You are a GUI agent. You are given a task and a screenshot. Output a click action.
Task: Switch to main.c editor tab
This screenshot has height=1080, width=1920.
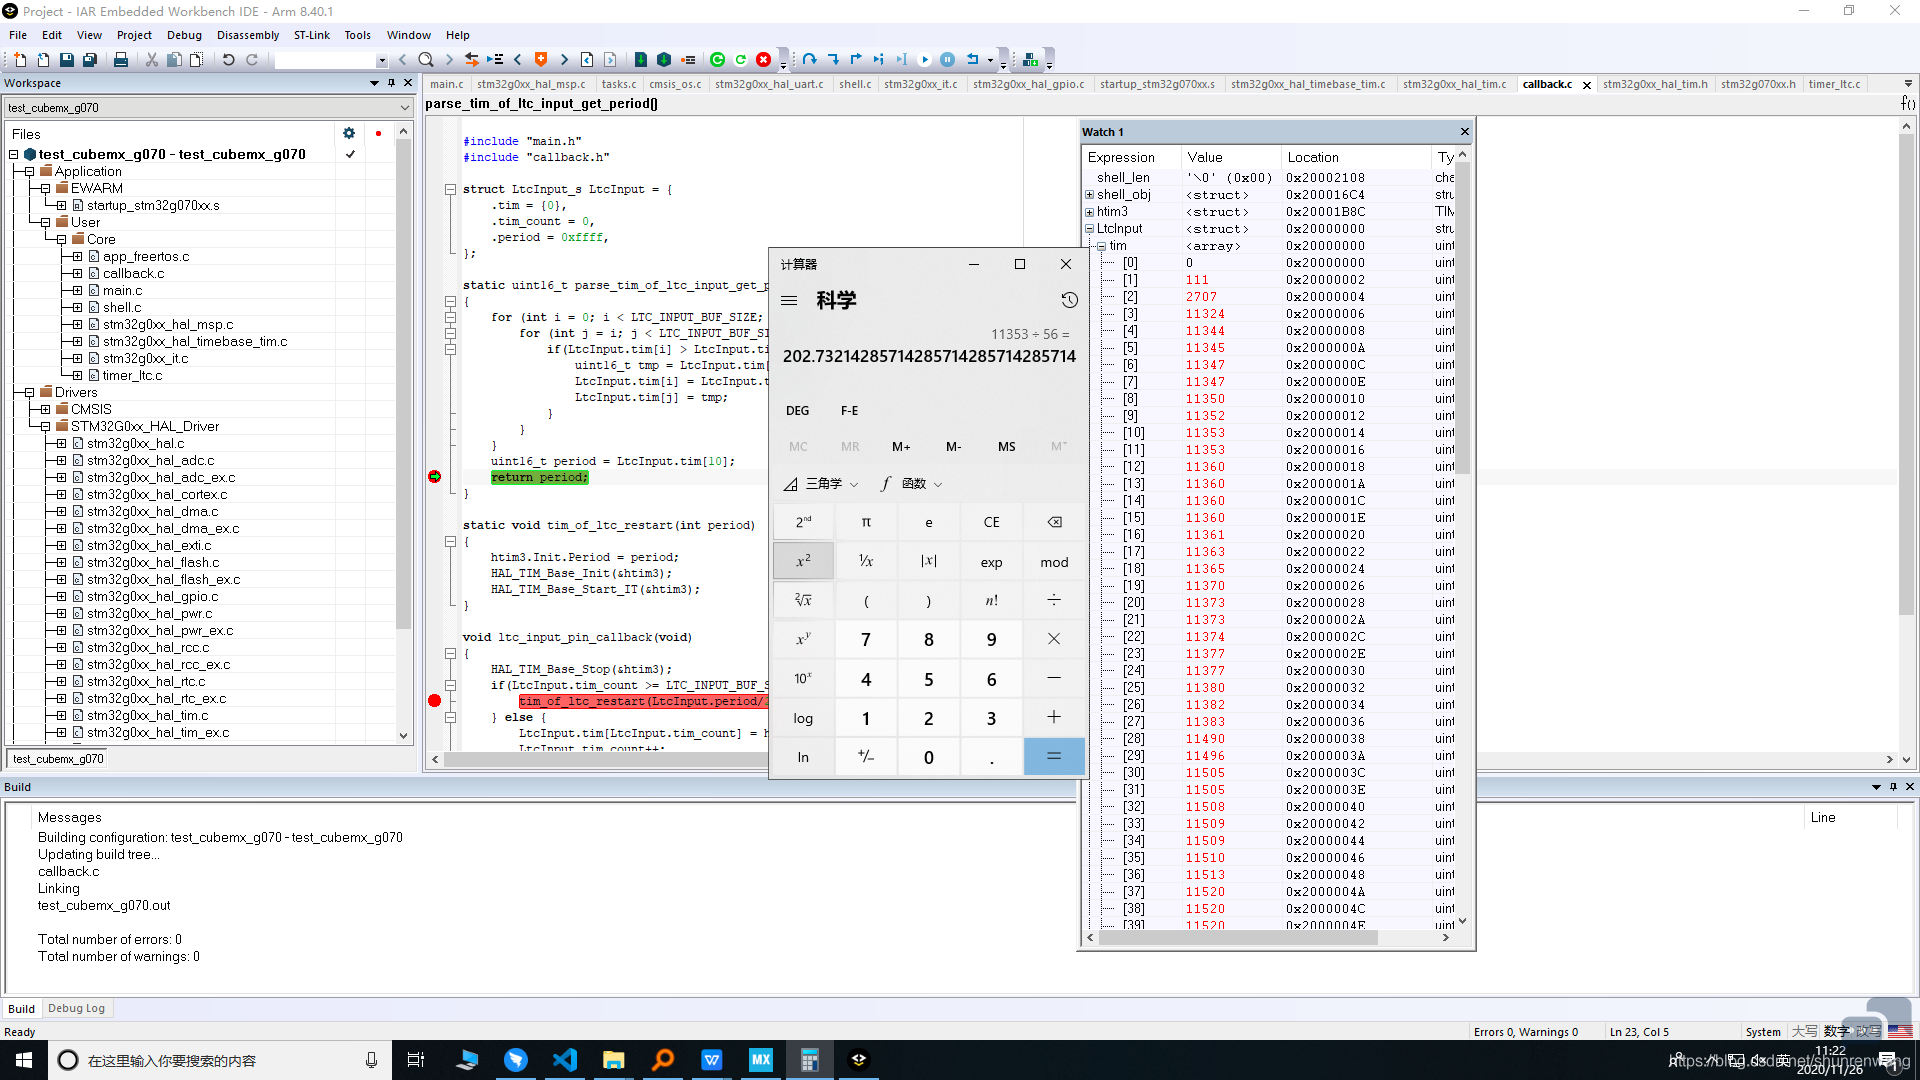pyautogui.click(x=447, y=84)
